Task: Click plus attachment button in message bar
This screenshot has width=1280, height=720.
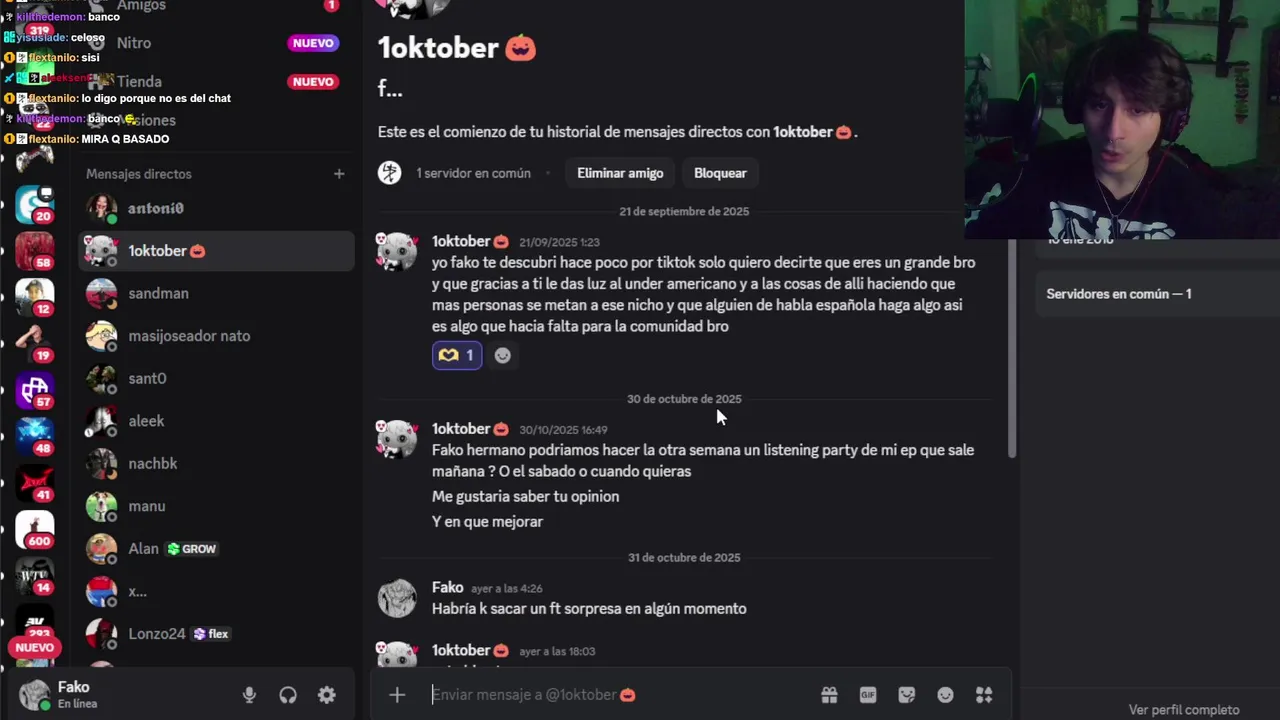Action: [x=397, y=695]
